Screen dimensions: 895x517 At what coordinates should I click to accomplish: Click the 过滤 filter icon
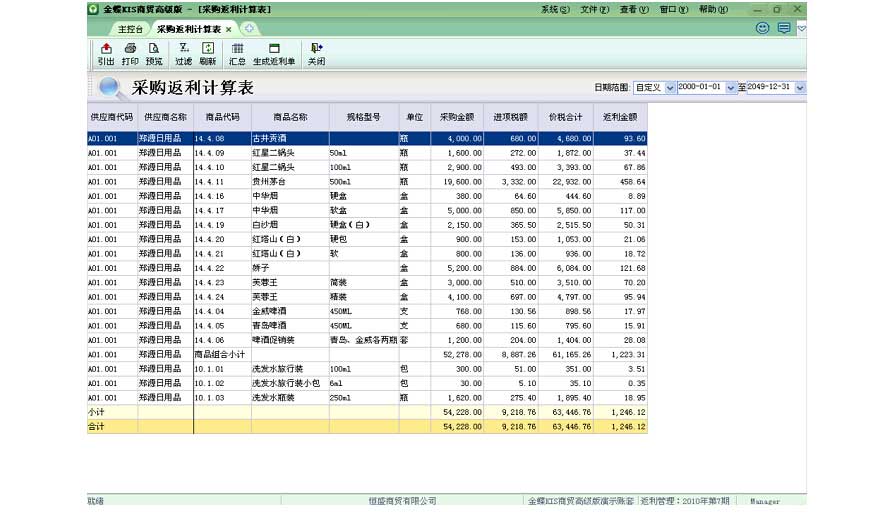(x=183, y=53)
